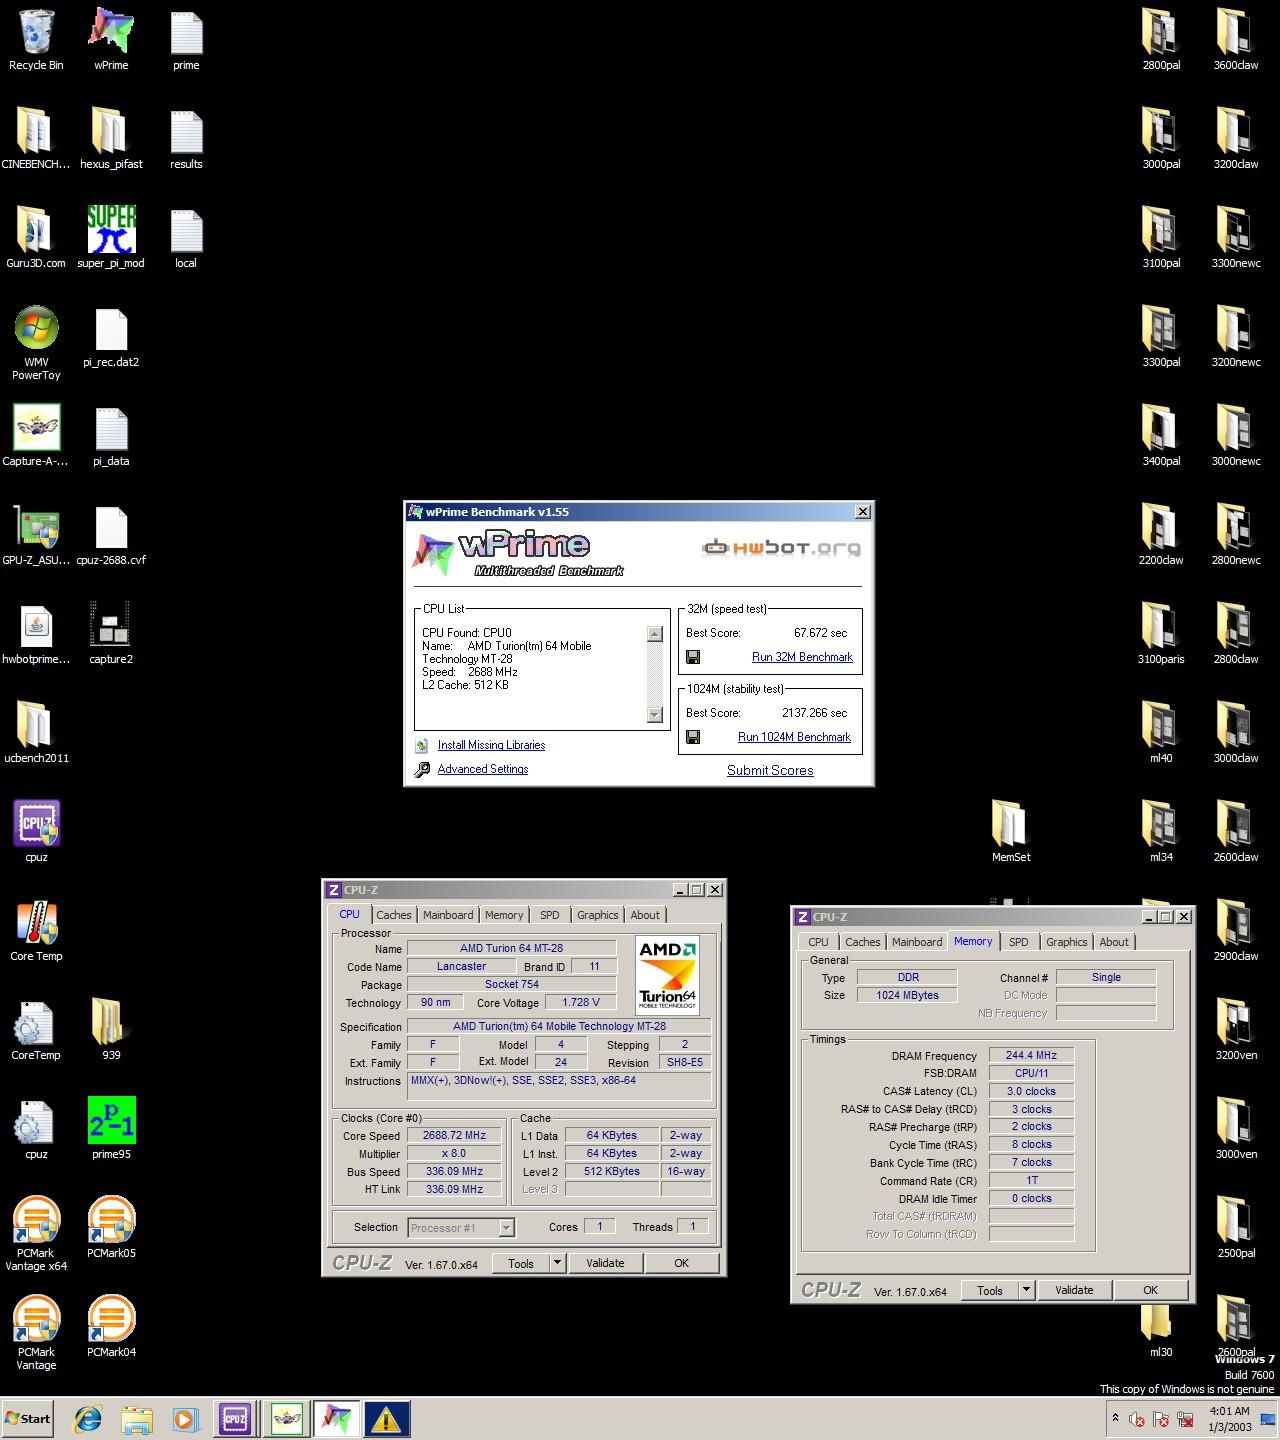Viewport: 1280px width, 1440px height.
Task: Click OK in CPU-Z Memory window
Action: pyautogui.click(x=1150, y=1290)
